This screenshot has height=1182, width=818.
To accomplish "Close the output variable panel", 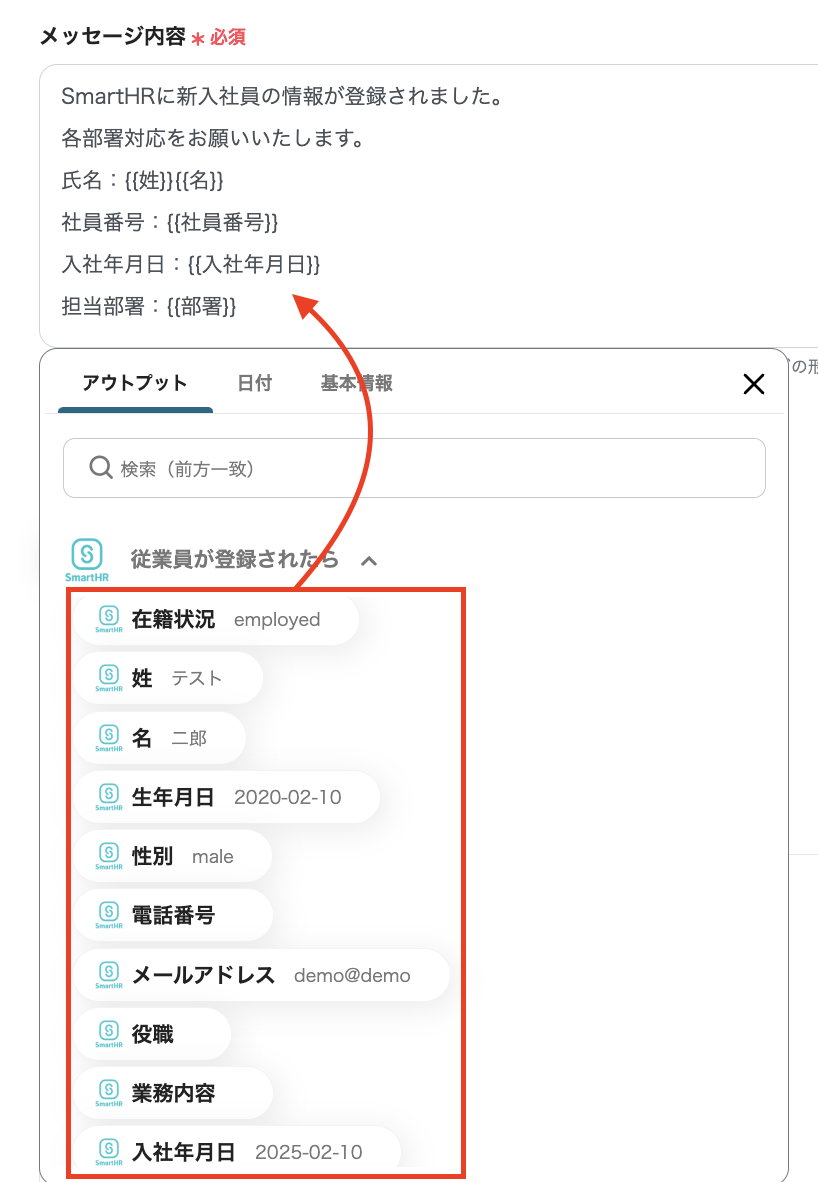I will click(753, 384).
